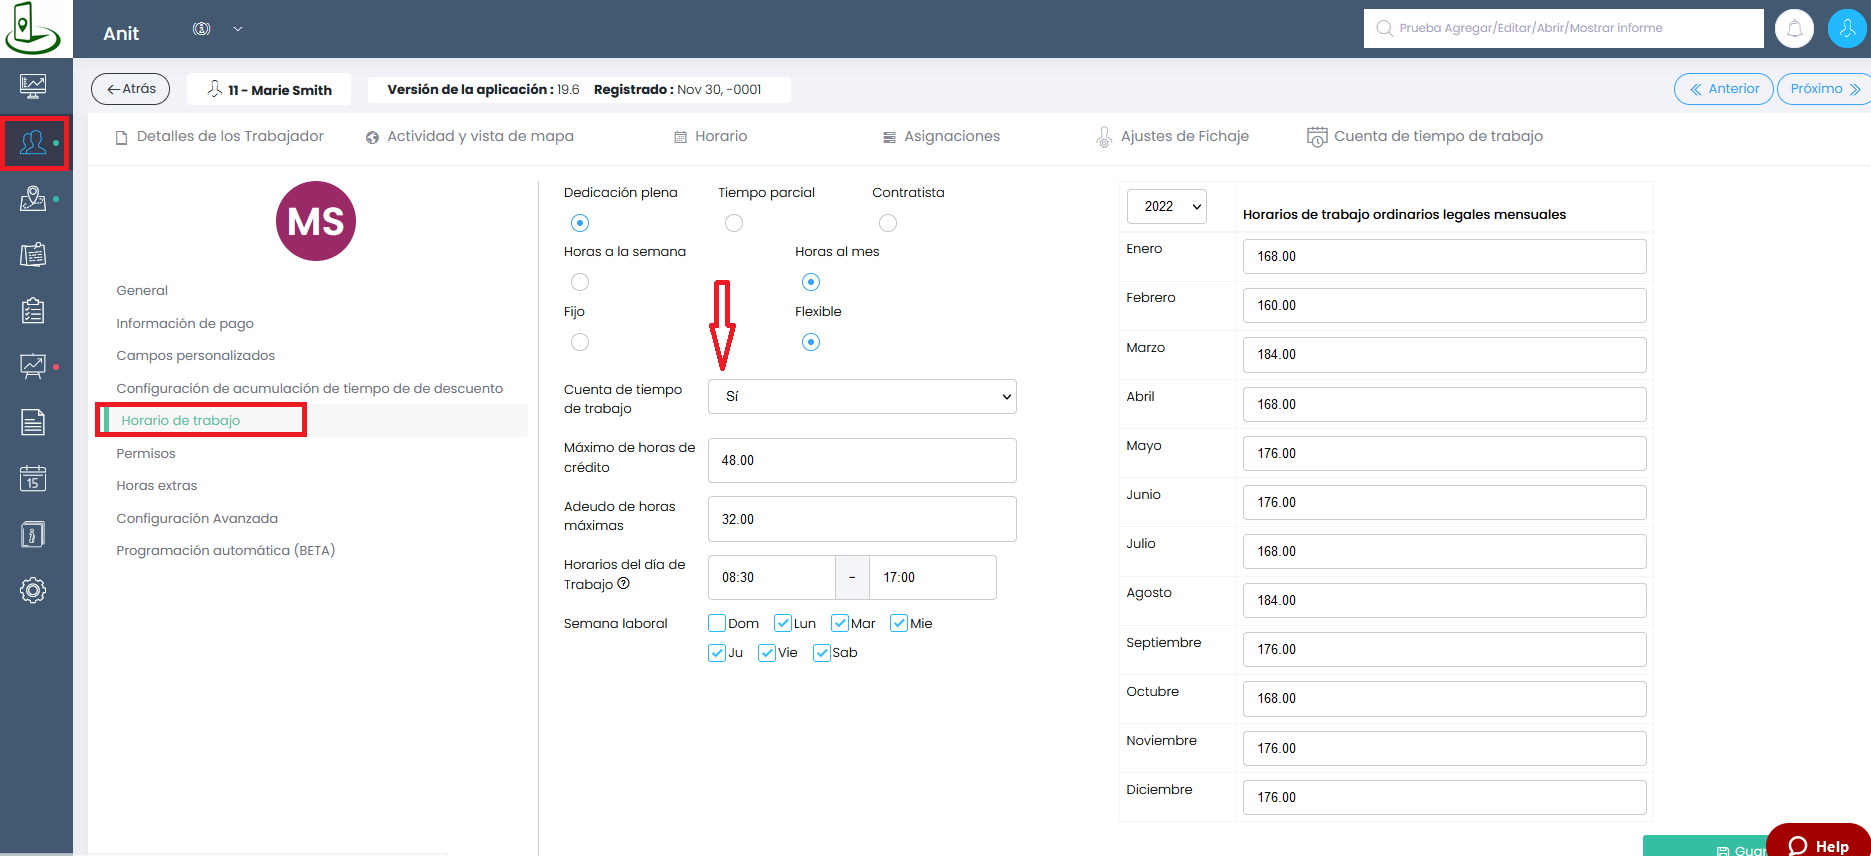The height and width of the screenshot is (856, 1871).
Task: Switch to Detalles de los Trabajador tab
Action: coord(220,136)
